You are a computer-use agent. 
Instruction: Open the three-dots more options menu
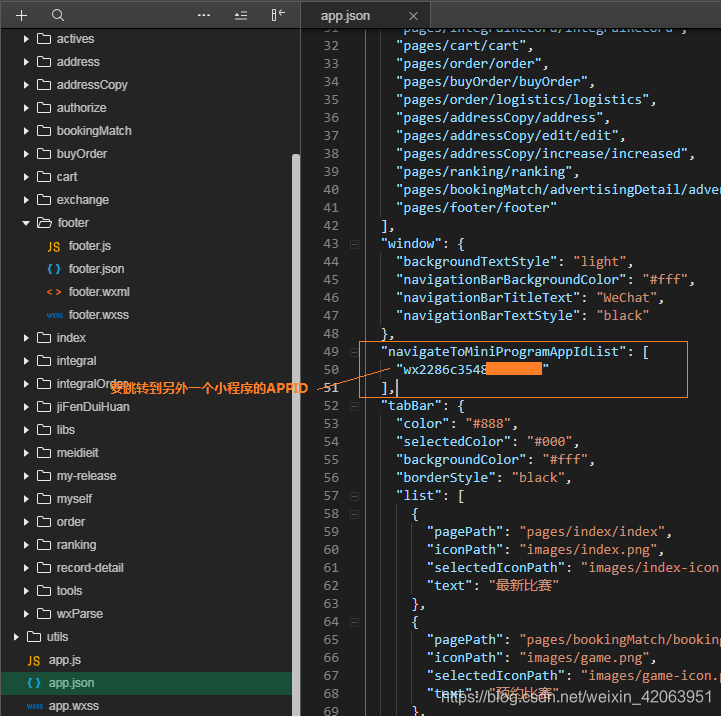[204, 15]
